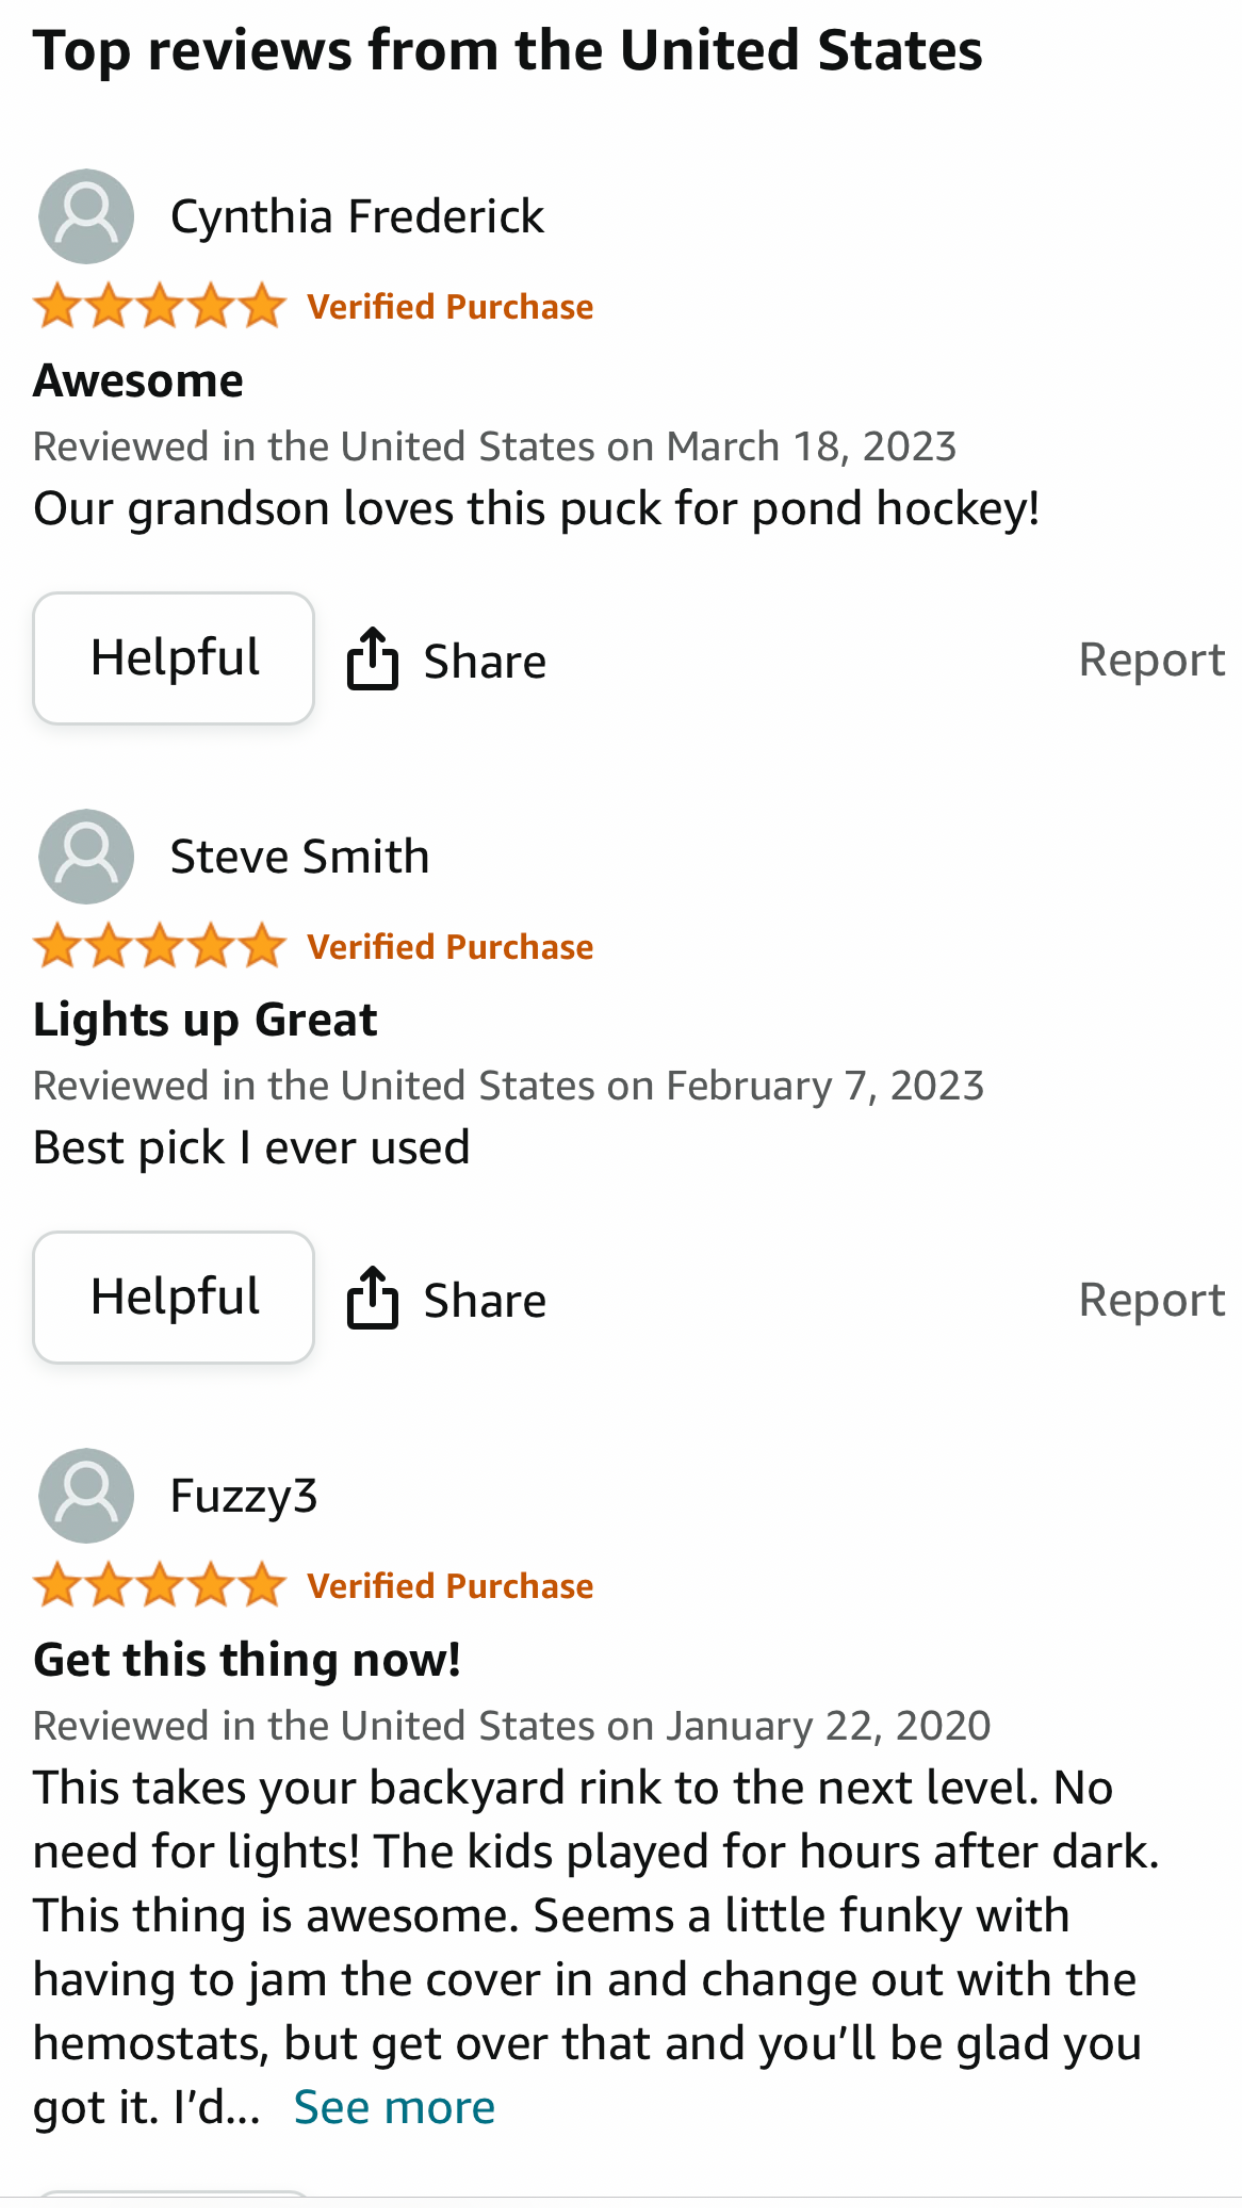Viewport: 1242px width, 2208px height.
Task: Open Cynthia Frederick's profile avatar
Action: coord(86,216)
